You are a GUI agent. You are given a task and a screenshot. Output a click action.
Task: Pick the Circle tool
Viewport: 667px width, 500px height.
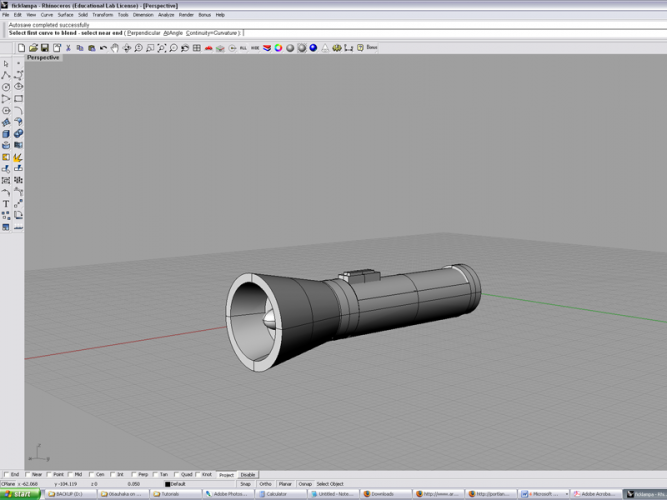pos(6,87)
